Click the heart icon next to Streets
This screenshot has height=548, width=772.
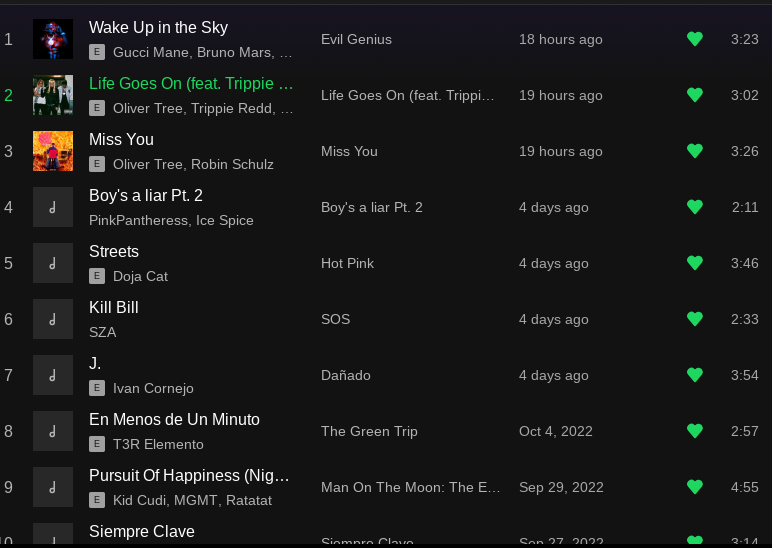695,263
